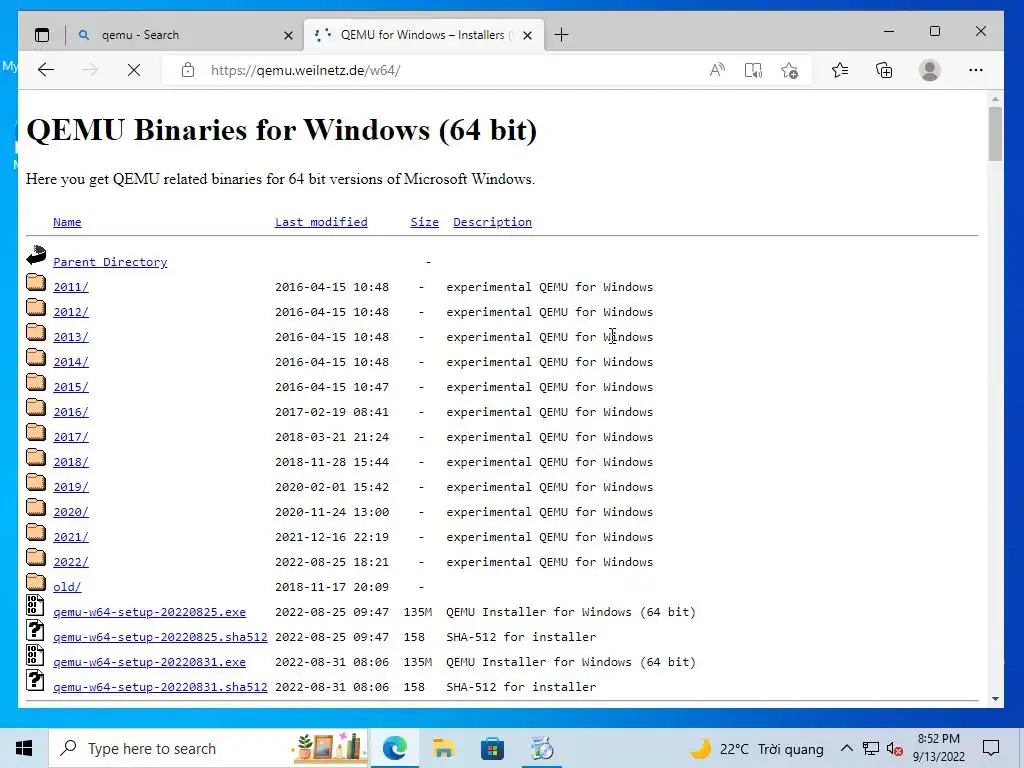Open the Windows Start menu
Image resolution: width=1024 pixels, height=768 pixels.
[x=24, y=748]
